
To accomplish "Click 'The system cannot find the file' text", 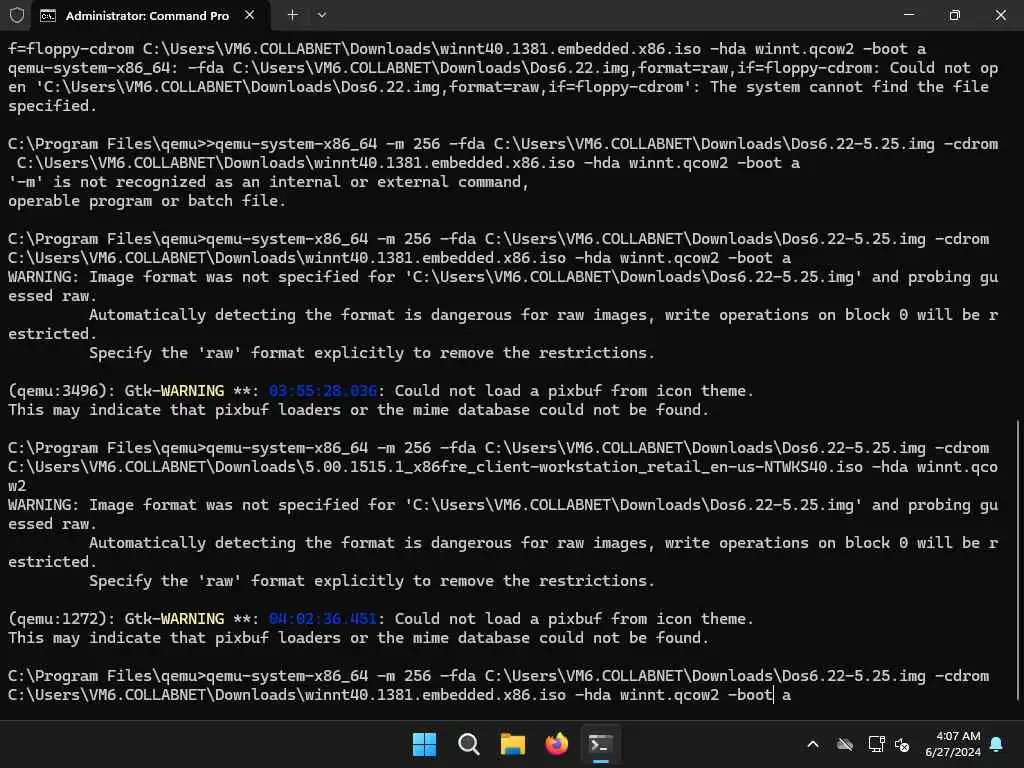I will click(x=850, y=87).
